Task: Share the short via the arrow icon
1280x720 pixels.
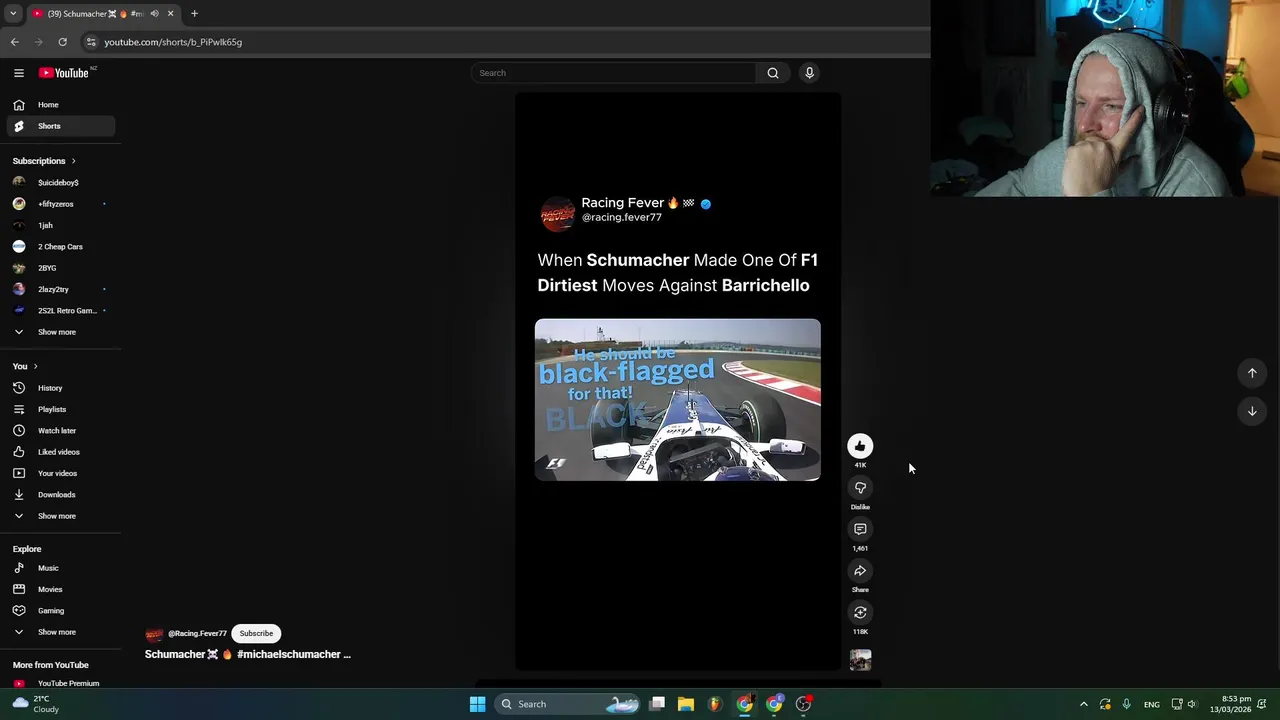Action: pyautogui.click(x=860, y=571)
